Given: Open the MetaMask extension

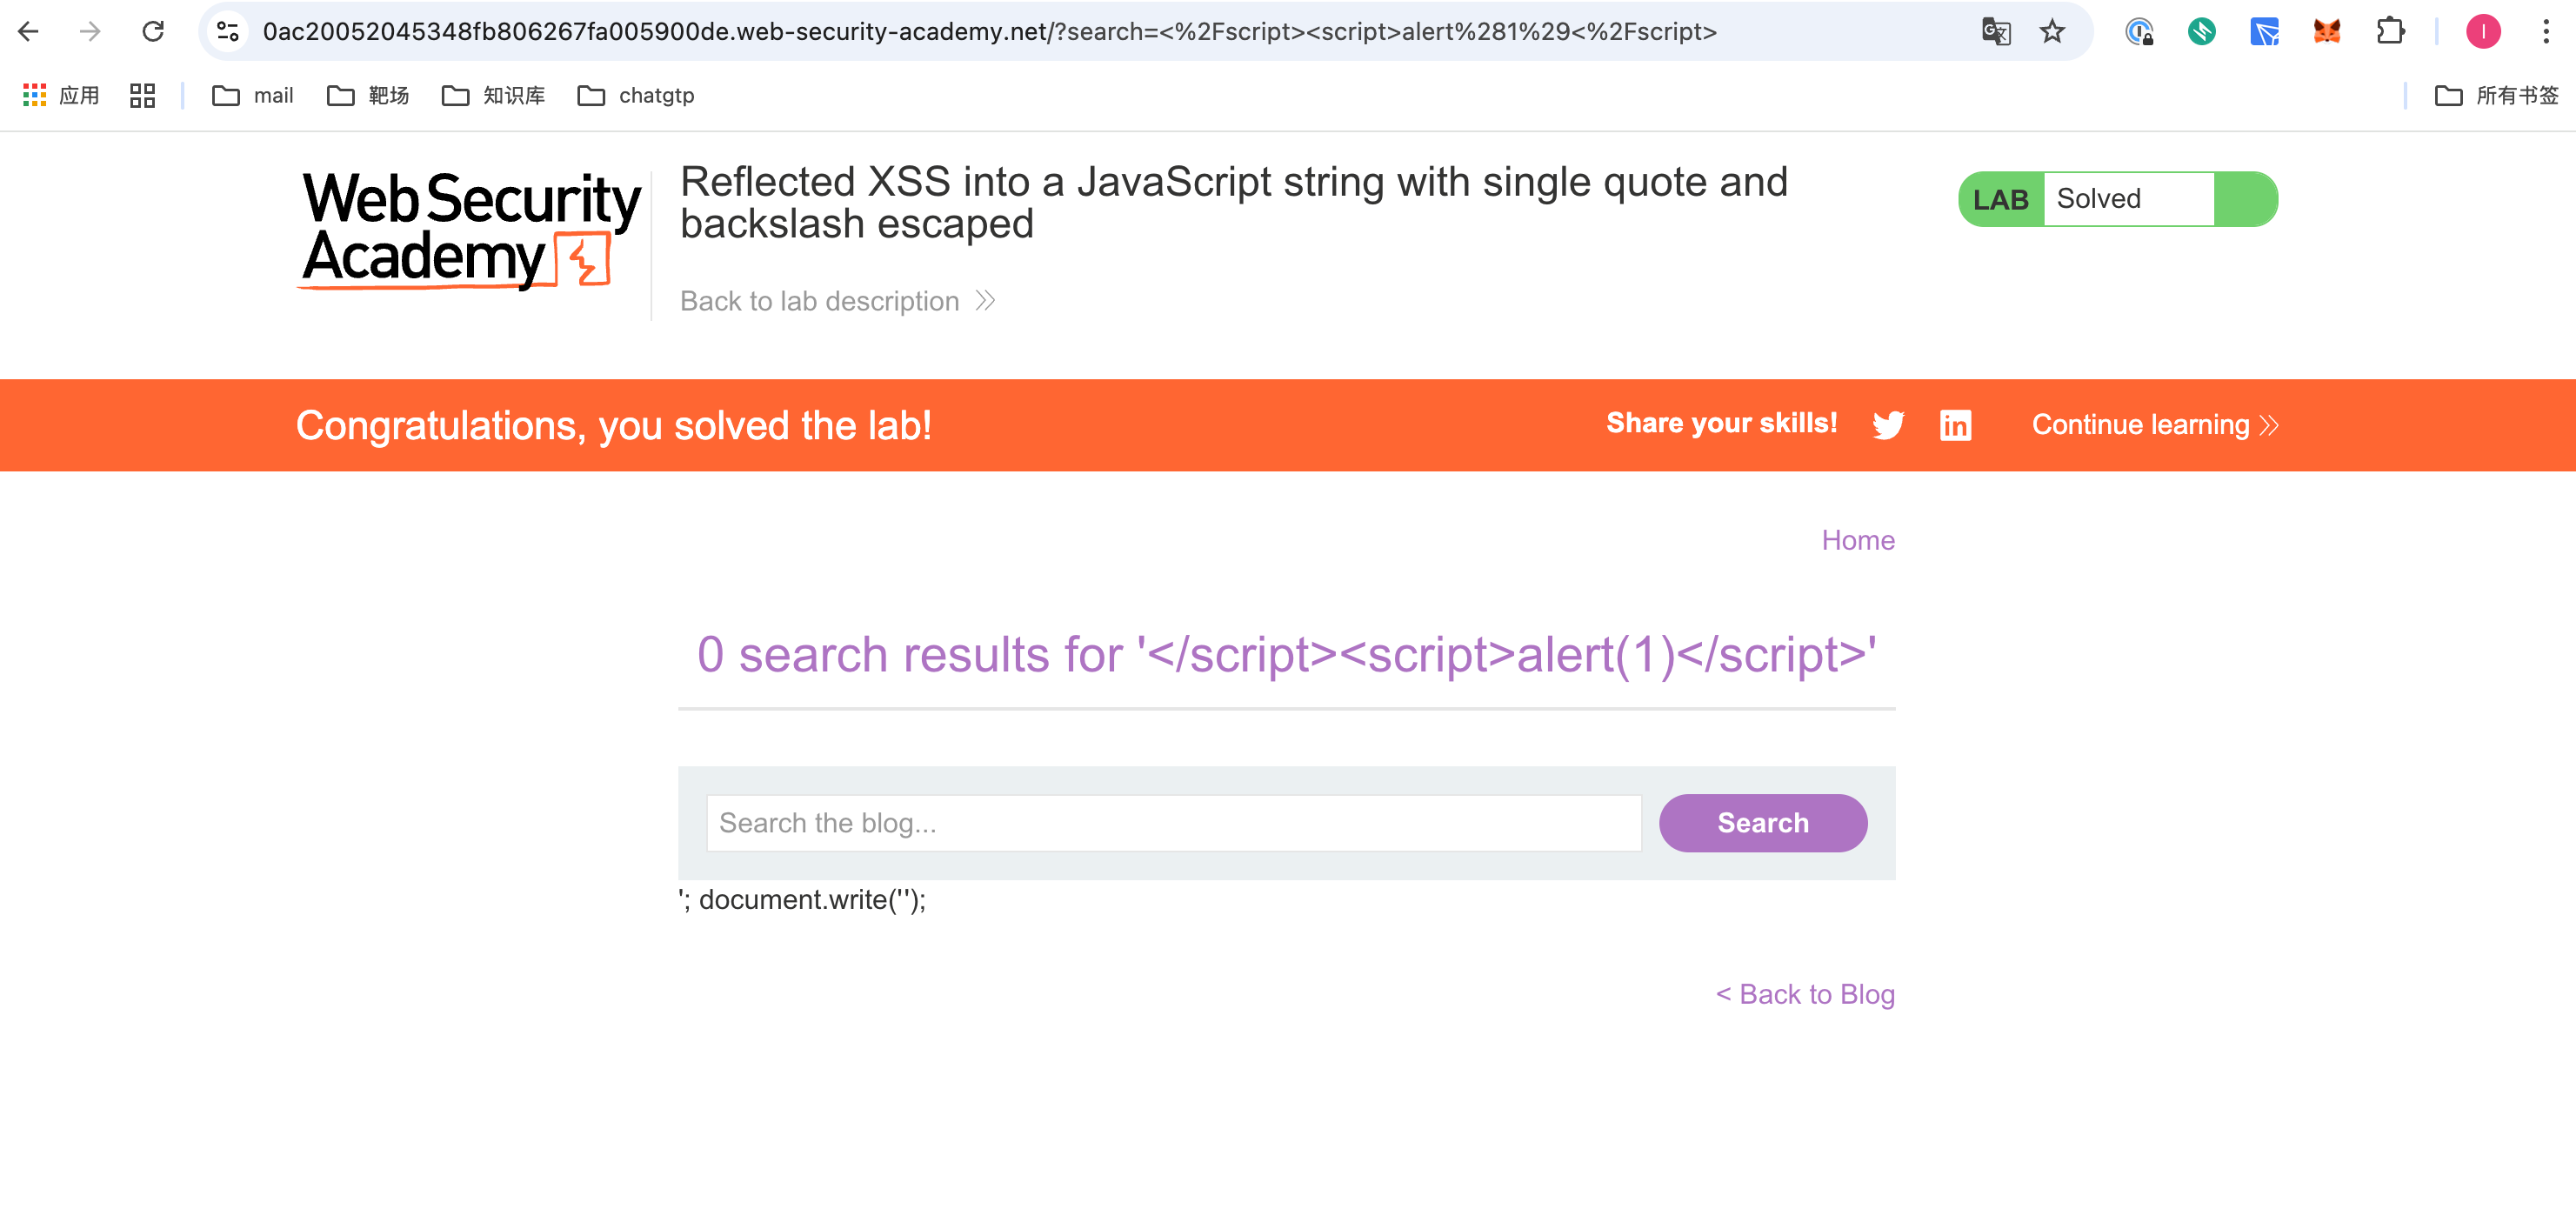Looking at the screenshot, I should (2327, 31).
